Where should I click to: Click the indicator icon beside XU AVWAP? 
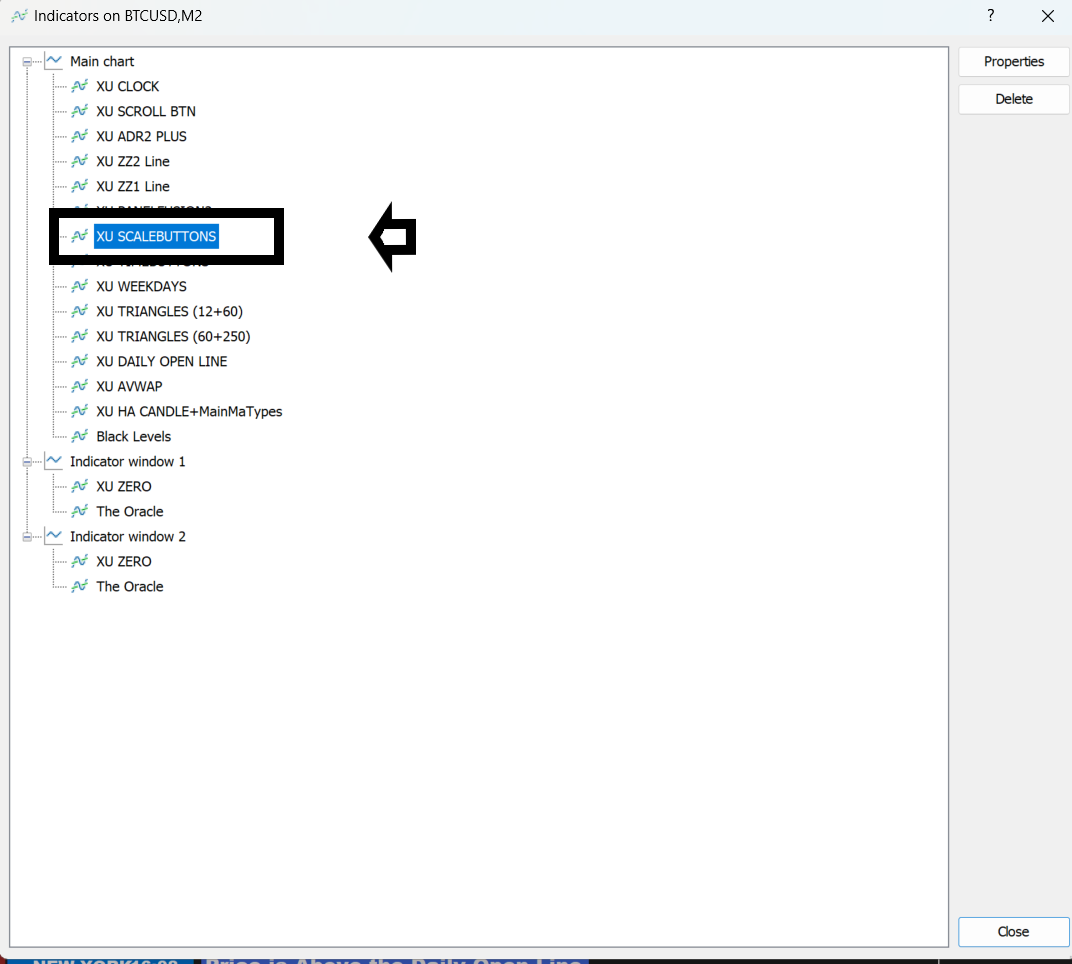(x=79, y=386)
